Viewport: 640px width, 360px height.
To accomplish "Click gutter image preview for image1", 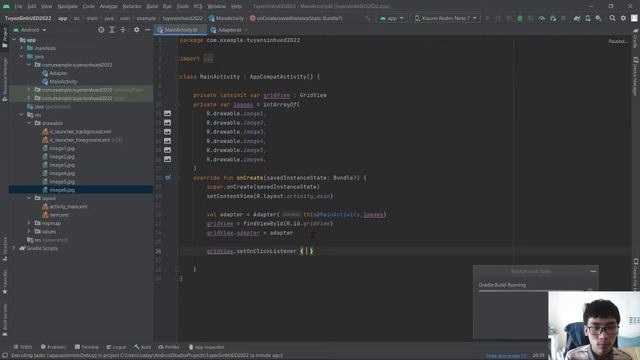I will click(167, 113).
